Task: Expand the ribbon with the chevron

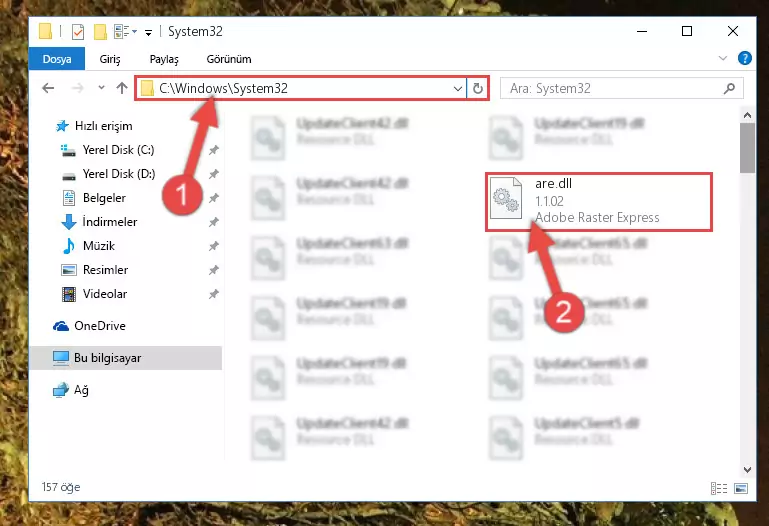Action: click(722, 58)
